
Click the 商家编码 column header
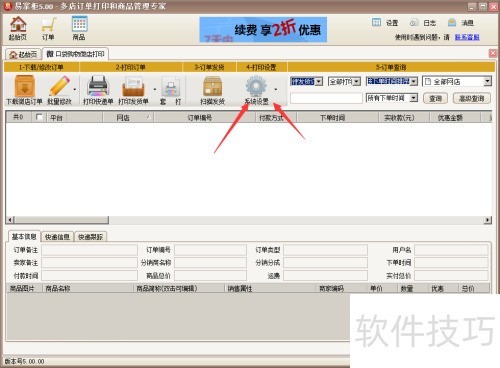coord(341,288)
